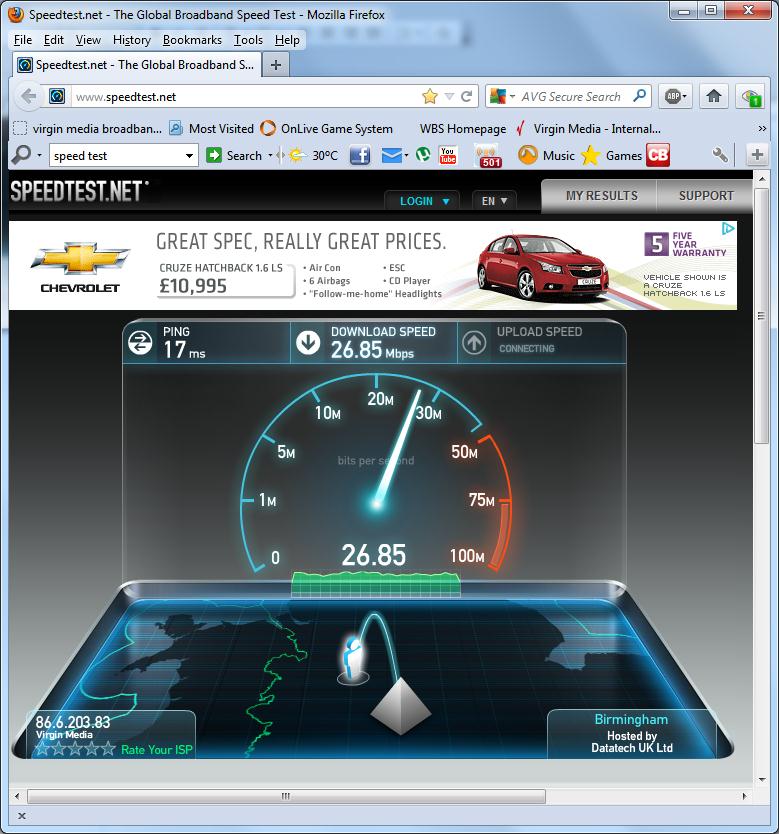The image size is (779, 834).
Task: Click the toolbar search magnifier icon
Action: coord(21,155)
